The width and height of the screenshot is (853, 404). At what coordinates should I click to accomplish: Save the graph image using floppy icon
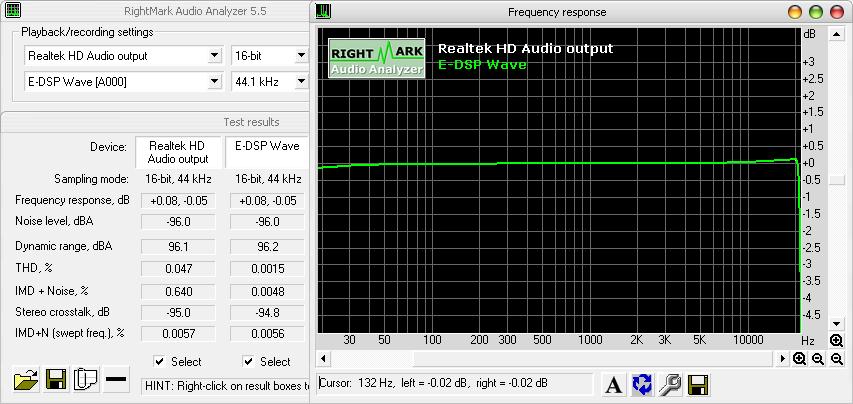pyautogui.click(x=698, y=385)
